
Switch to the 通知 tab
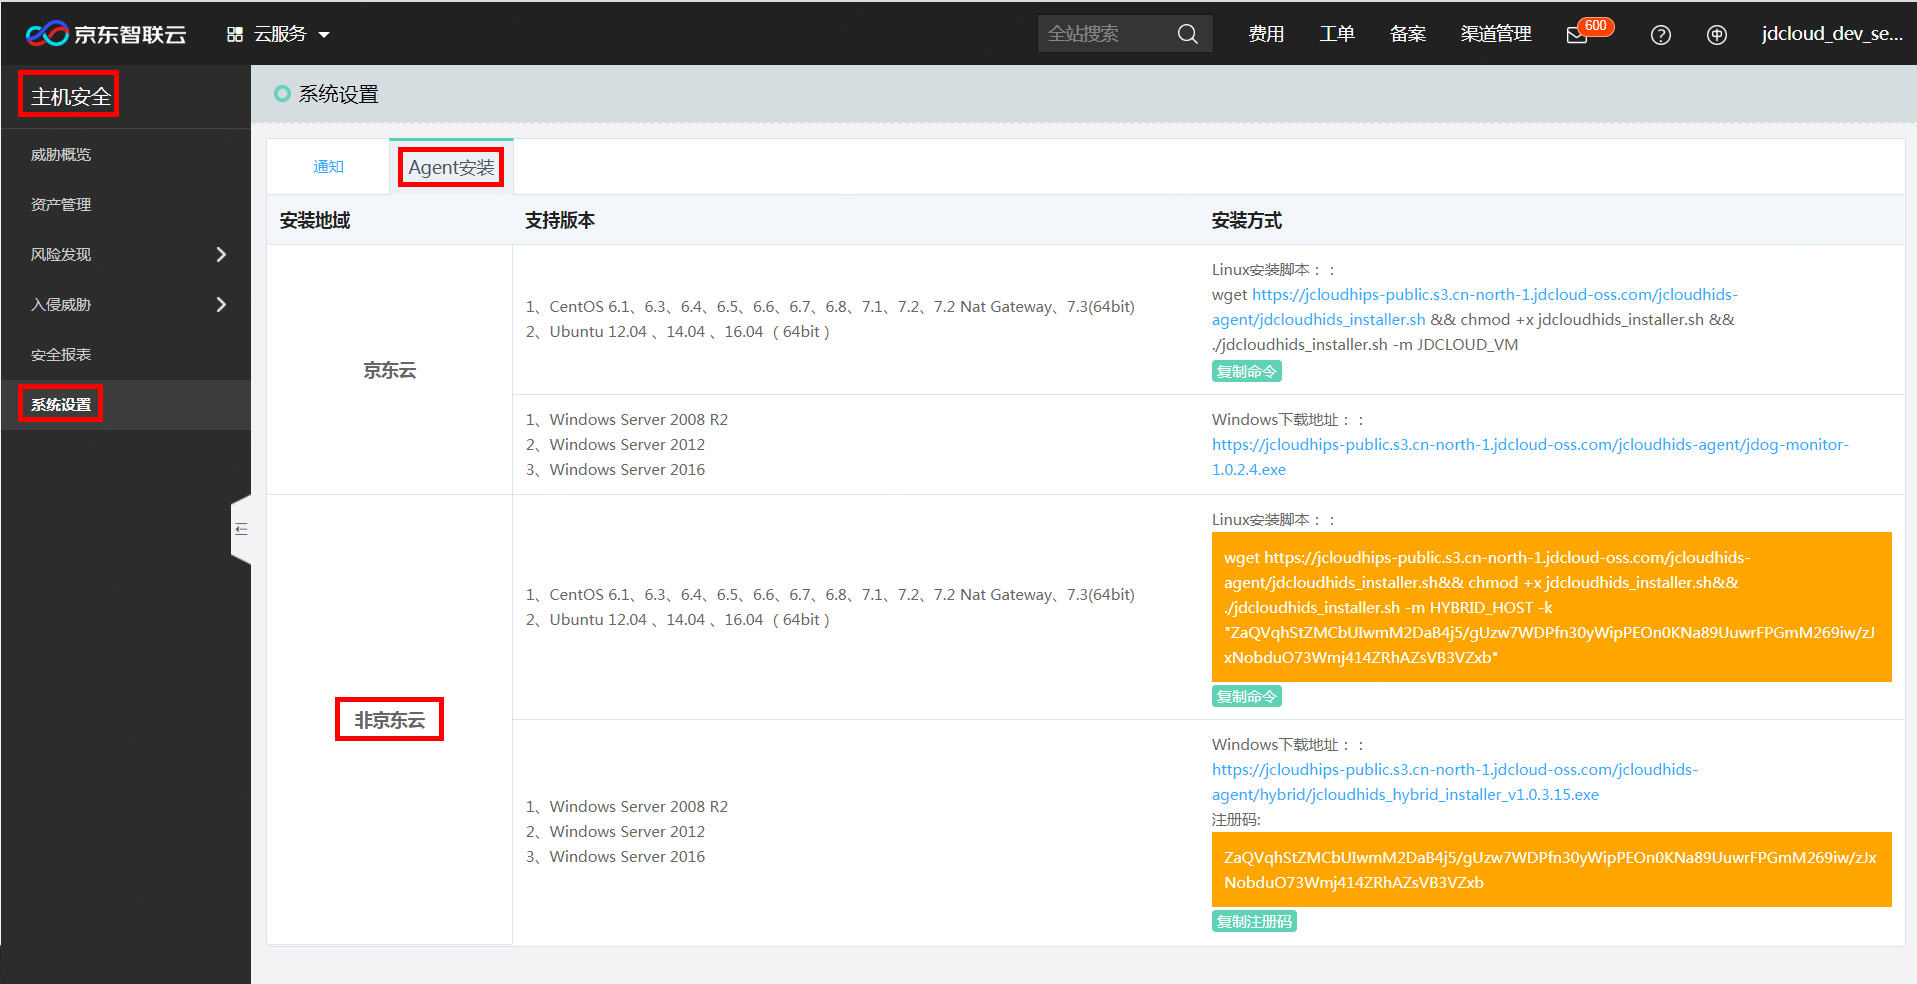pyautogui.click(x=328, y=166)
